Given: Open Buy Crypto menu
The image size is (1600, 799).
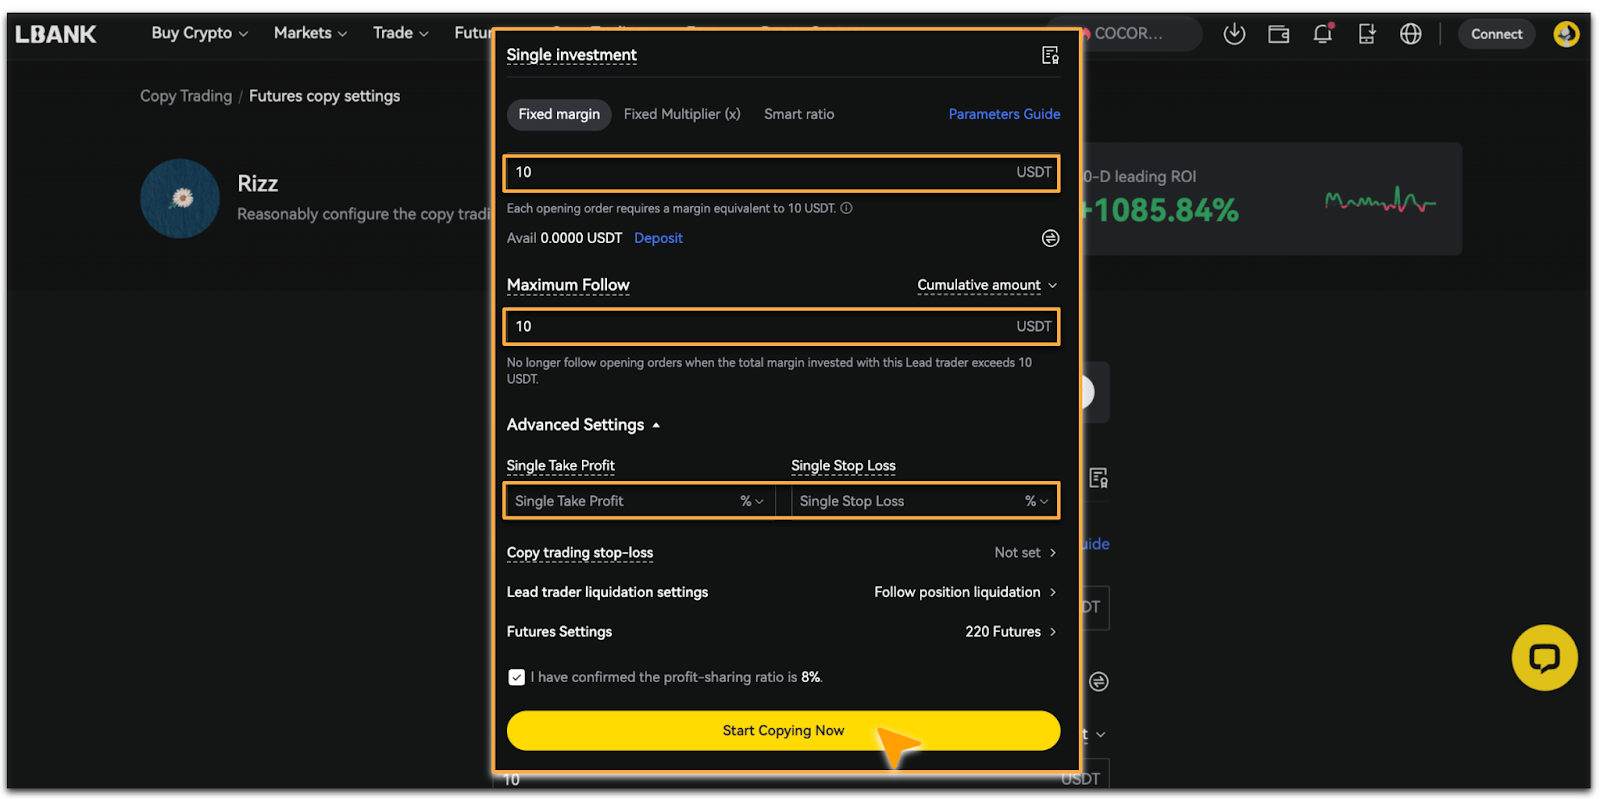Looking at the screenshot, I should point(200,33).
